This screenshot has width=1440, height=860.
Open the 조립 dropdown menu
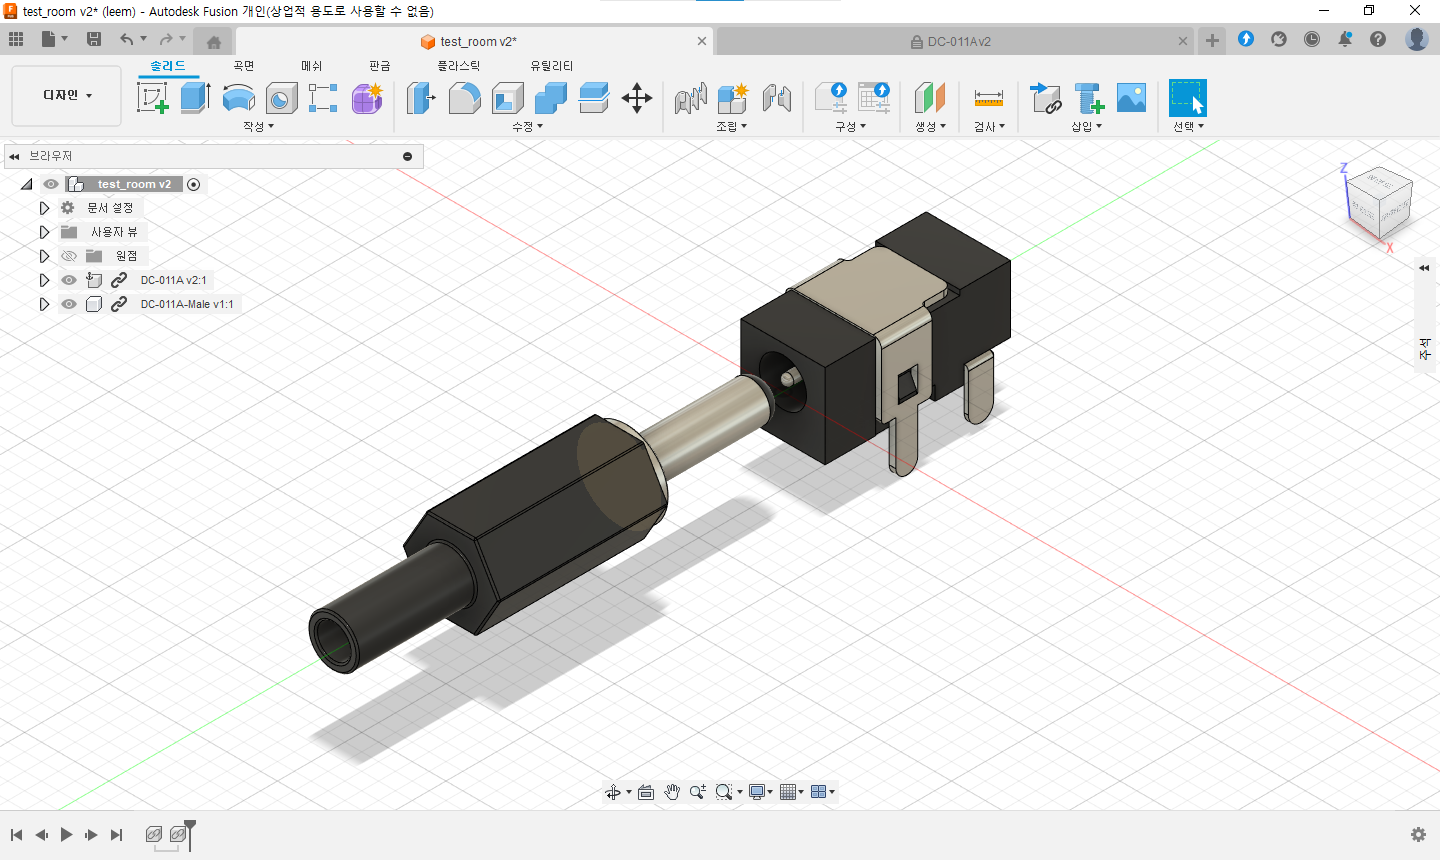(x=732, y=127)
